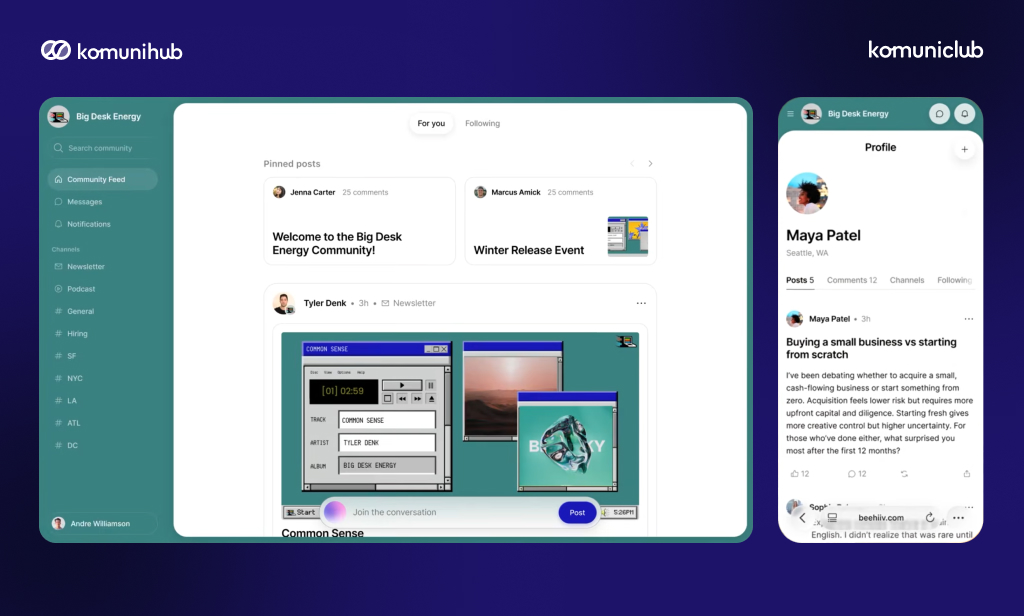Click Marcus Amick's avatar

point(480,192)
